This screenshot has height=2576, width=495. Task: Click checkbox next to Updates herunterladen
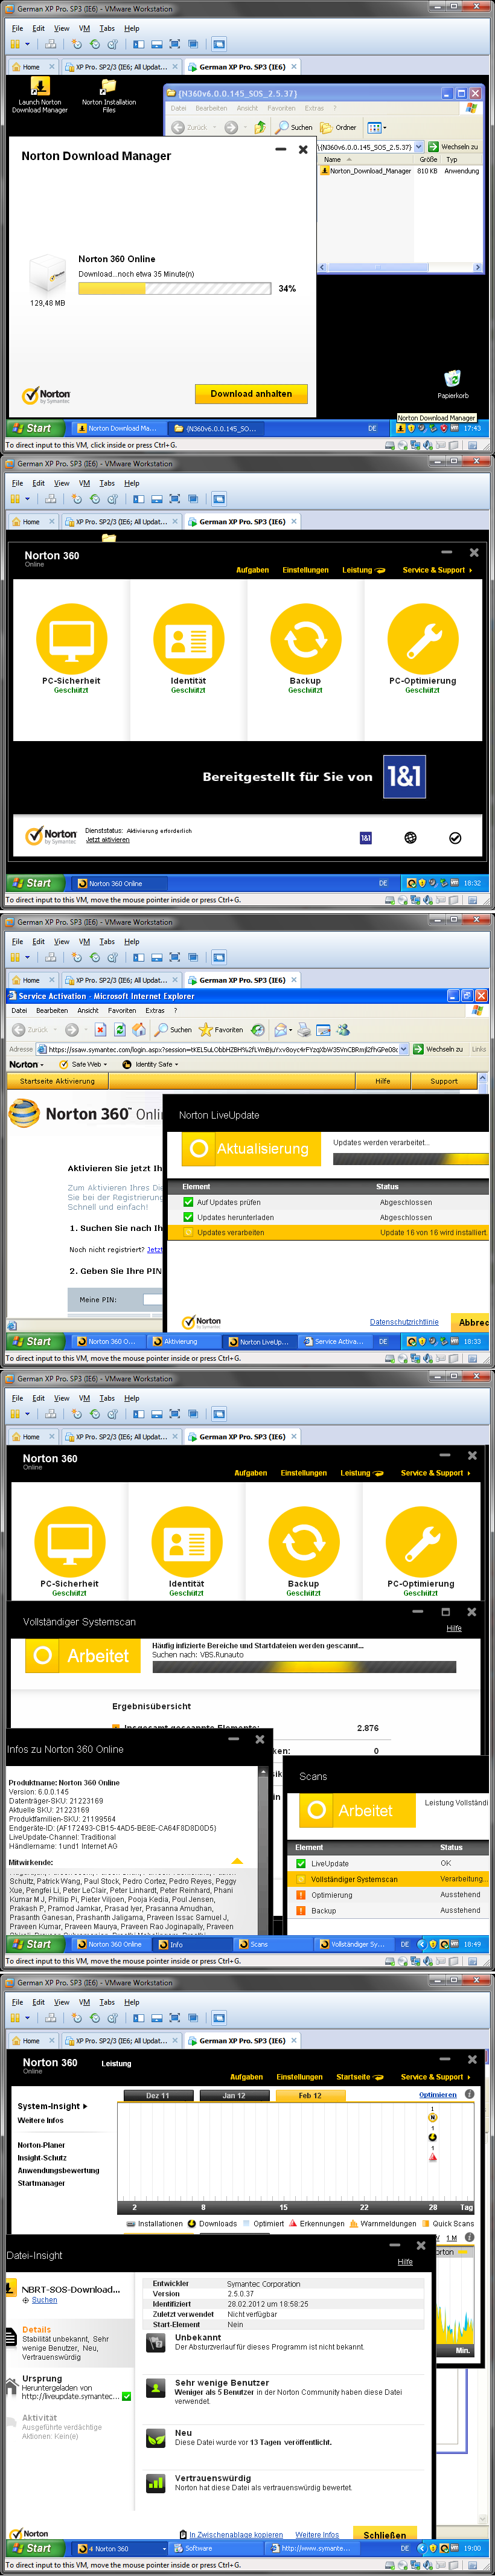[188, 1217]
